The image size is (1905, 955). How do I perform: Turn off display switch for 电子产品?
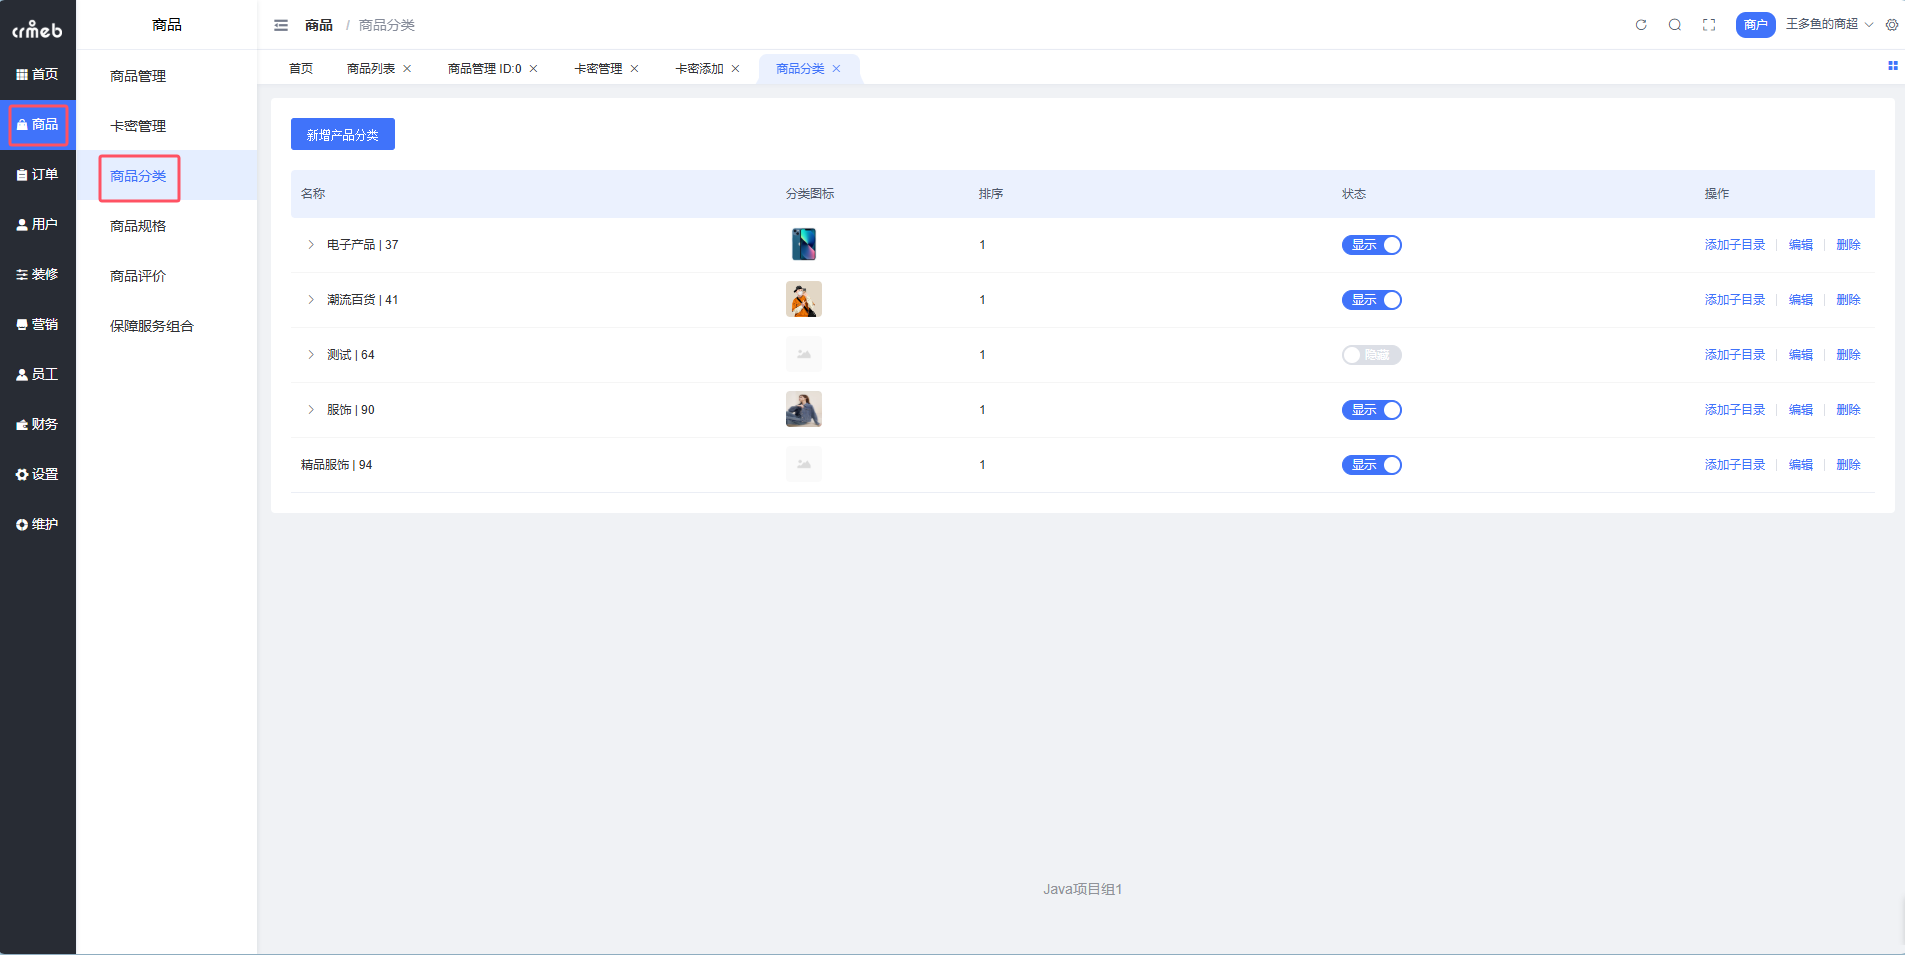tap(1371, 245)
